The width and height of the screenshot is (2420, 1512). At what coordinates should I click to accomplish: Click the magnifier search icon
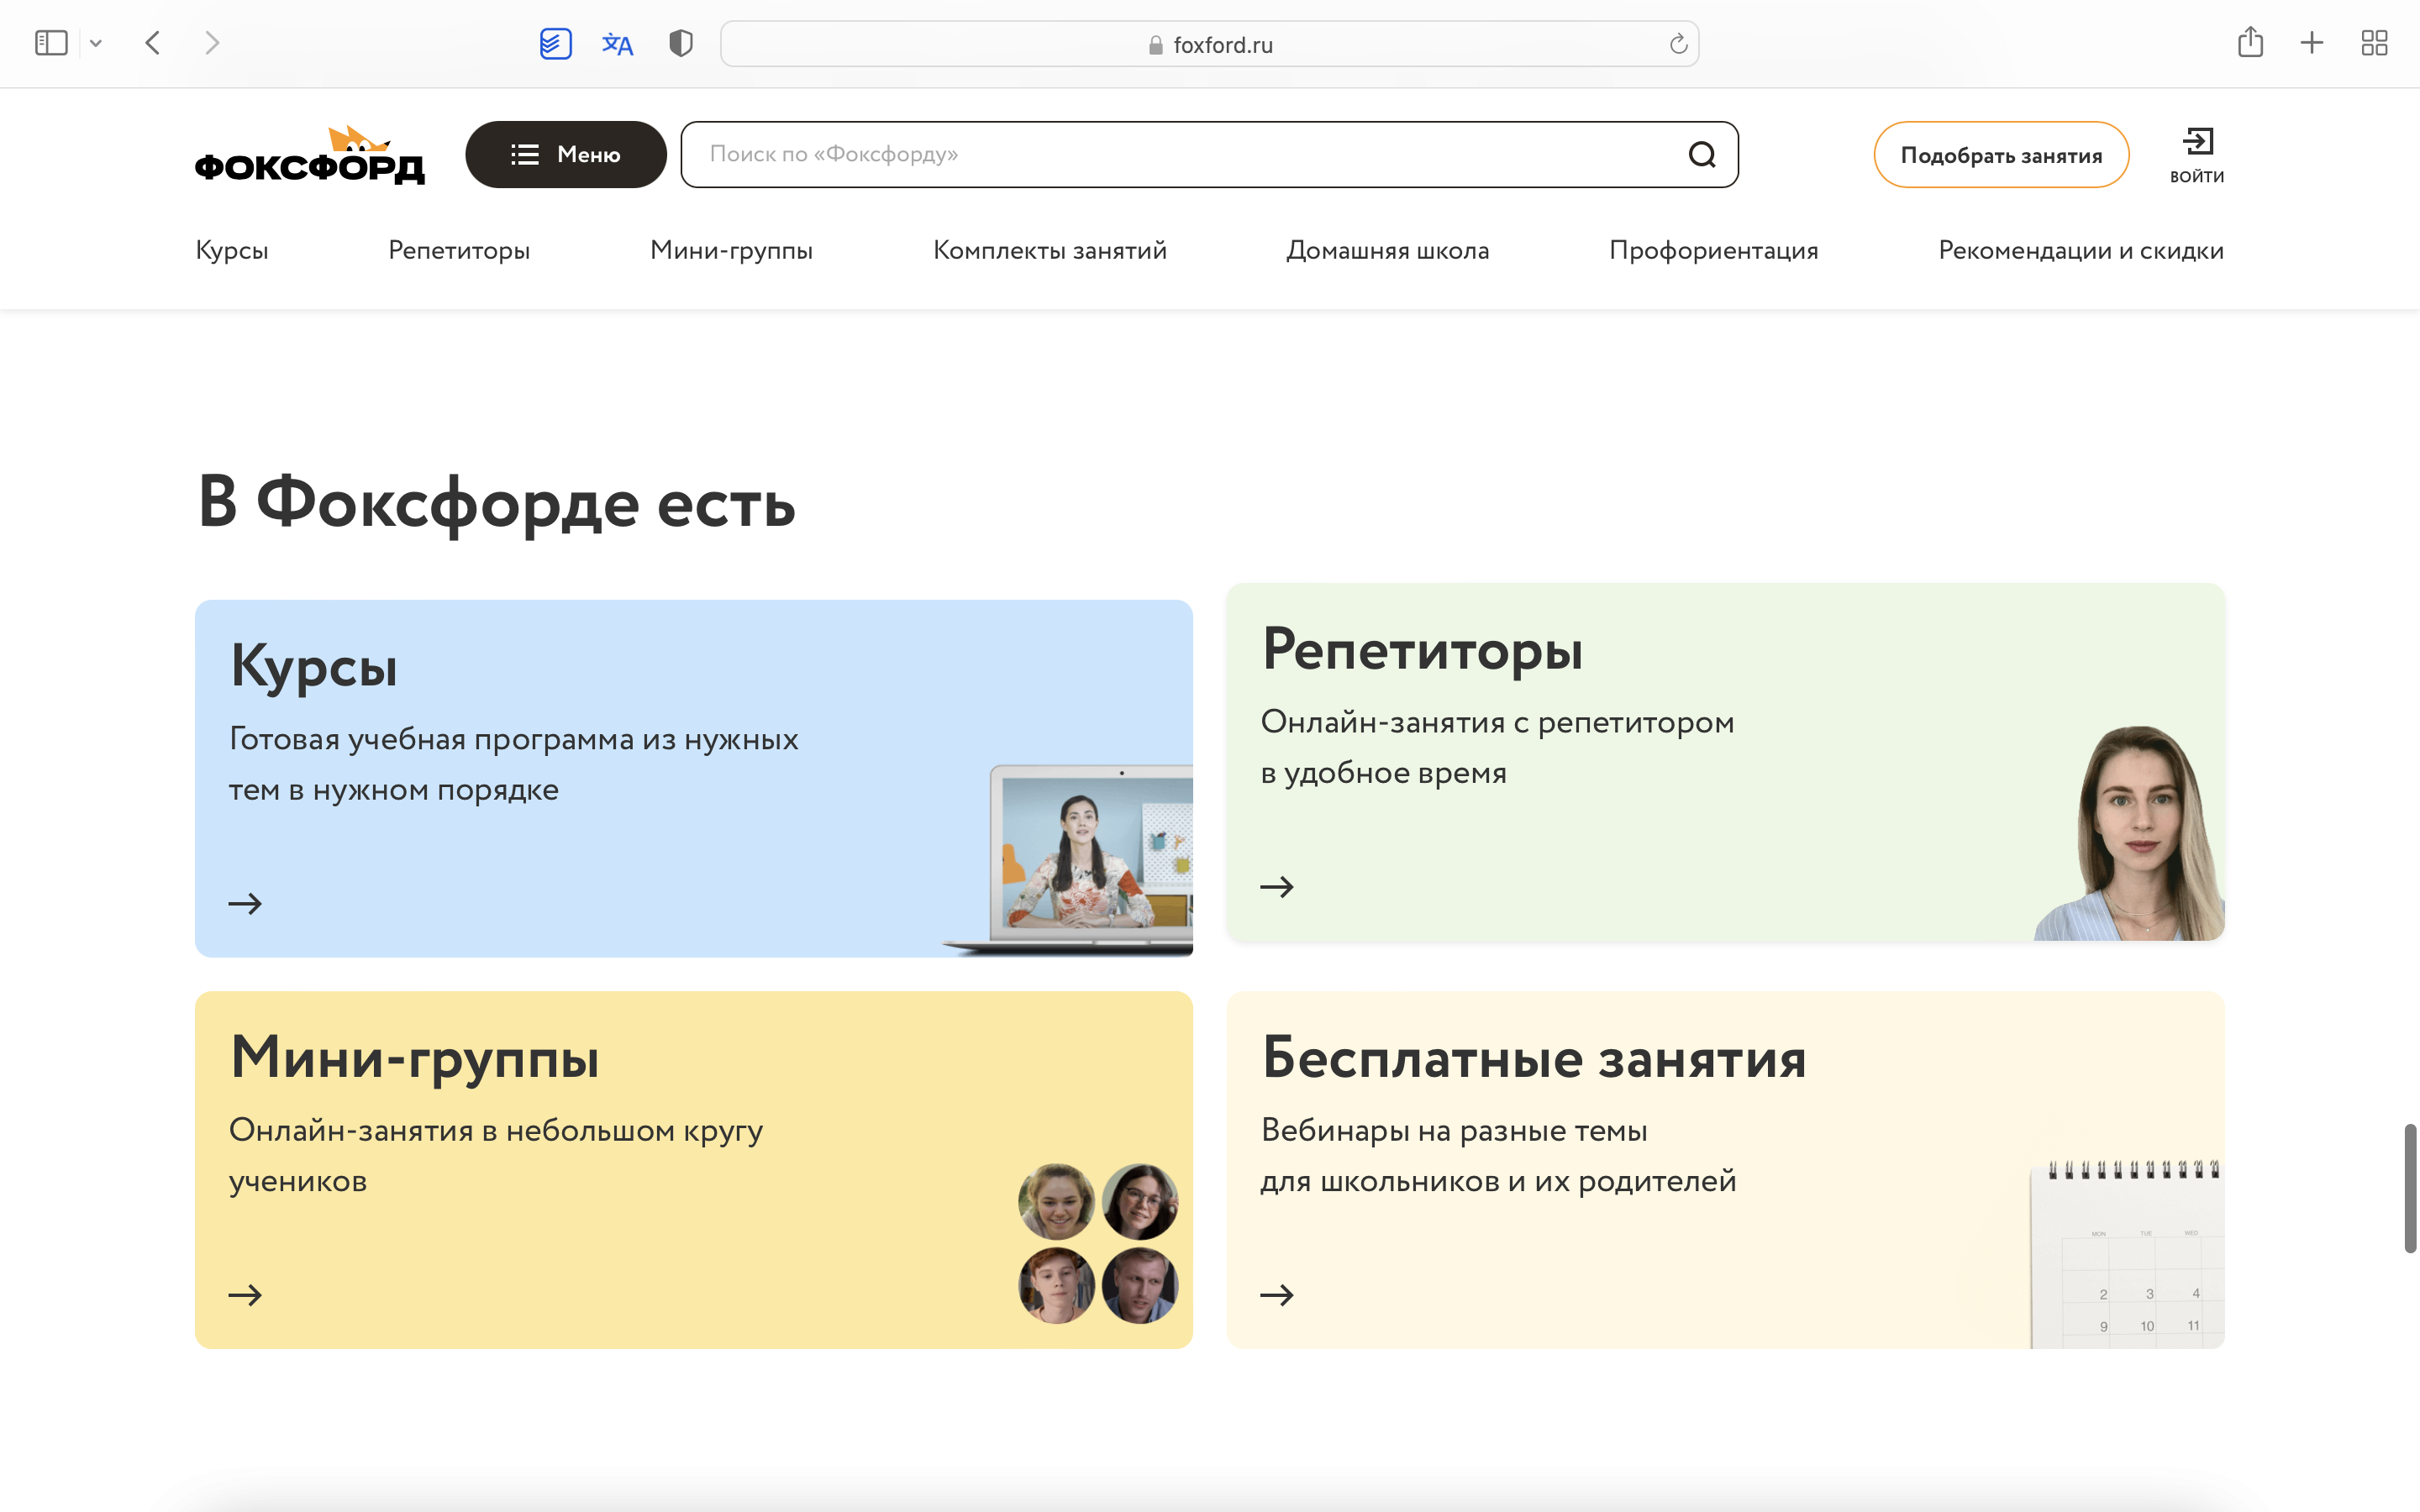pyautogui.click(x=1702, y=154)
